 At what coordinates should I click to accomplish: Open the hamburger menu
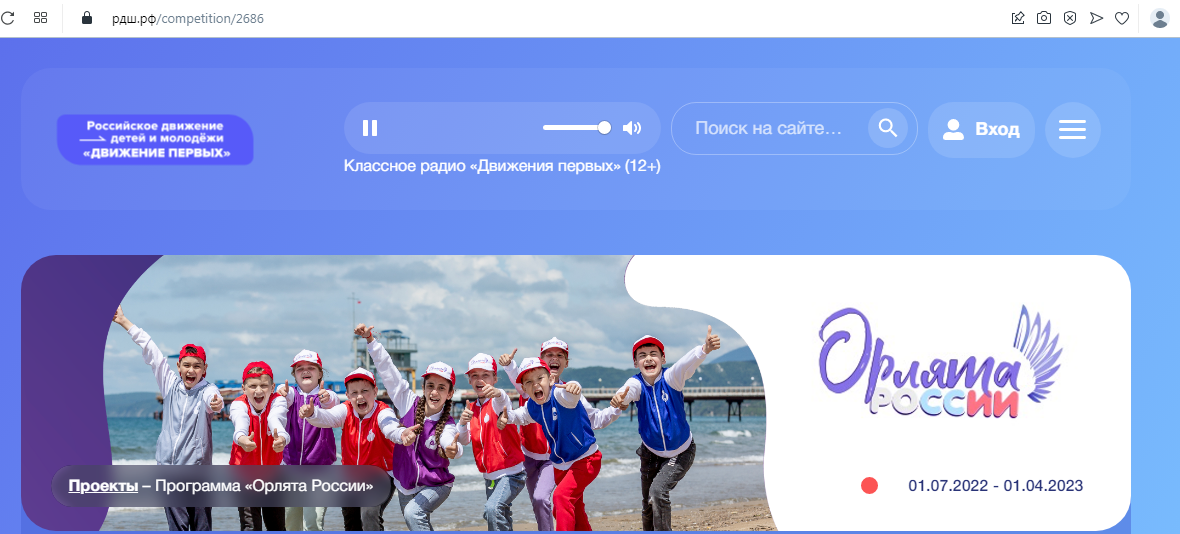click(x=1072, y=129)
